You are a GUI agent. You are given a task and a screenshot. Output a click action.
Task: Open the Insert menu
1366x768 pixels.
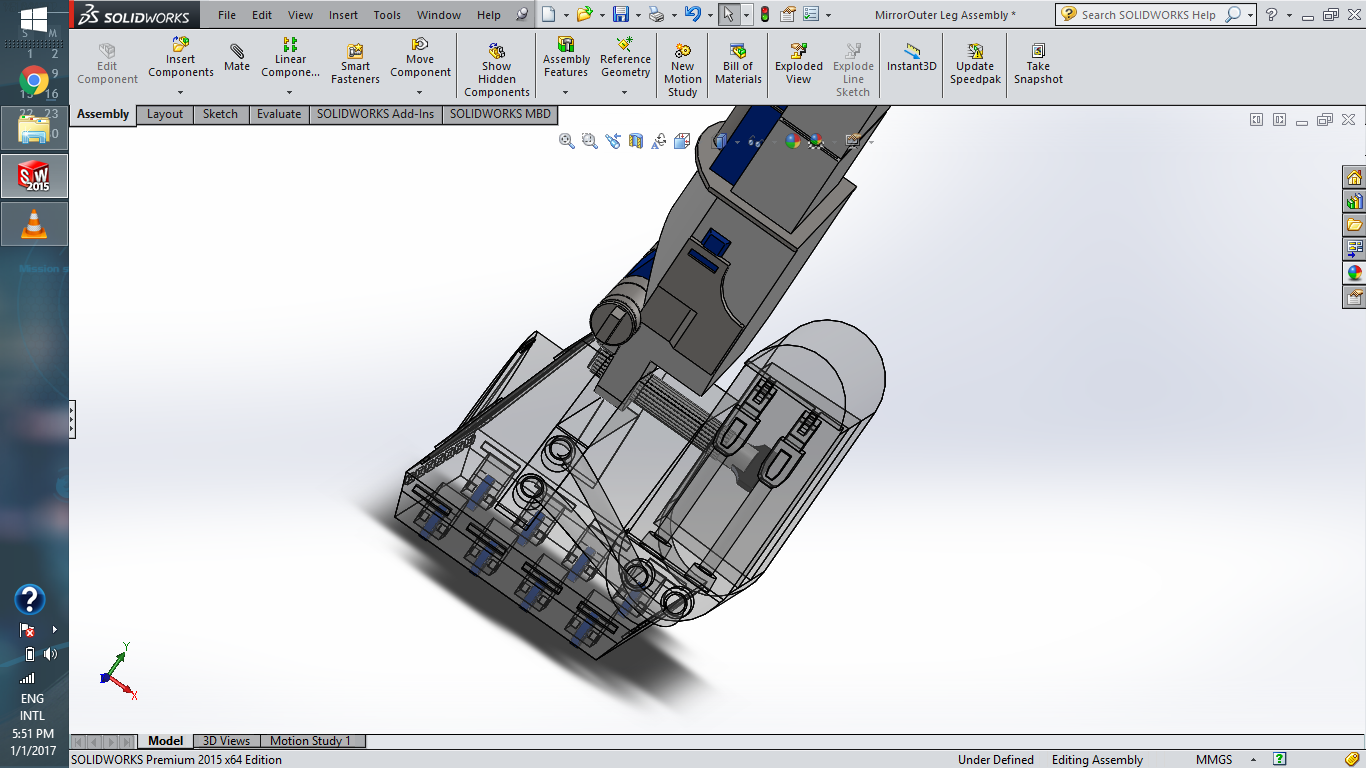pos(343,15)
